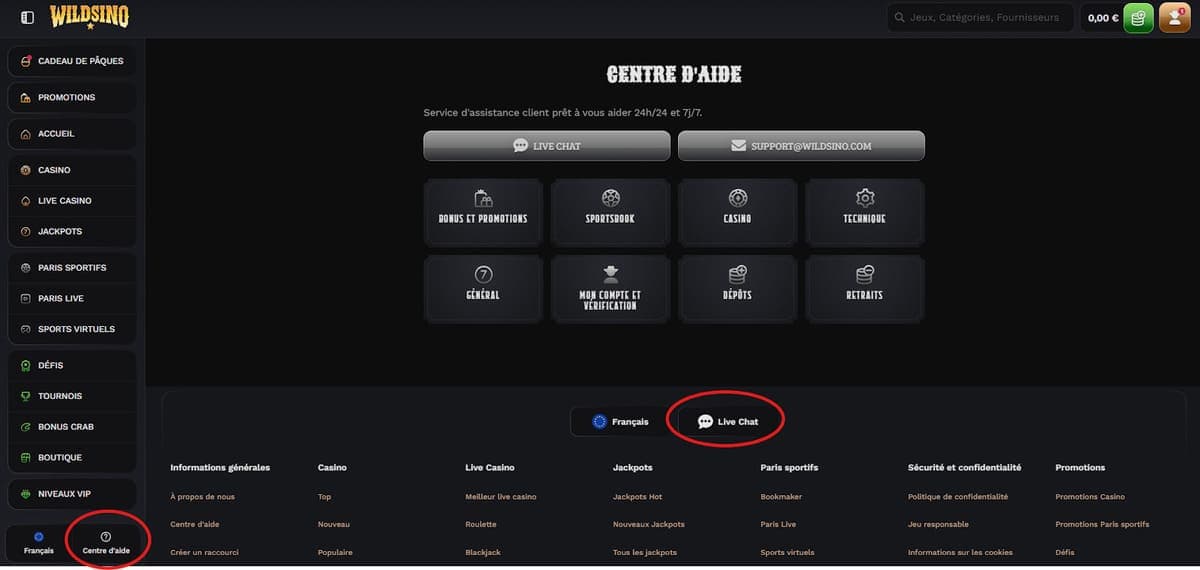Collapse the sidebar with the panel icon
This screenshot has width=1200, height=570.
pyautogui.click(x=27, y=17)
